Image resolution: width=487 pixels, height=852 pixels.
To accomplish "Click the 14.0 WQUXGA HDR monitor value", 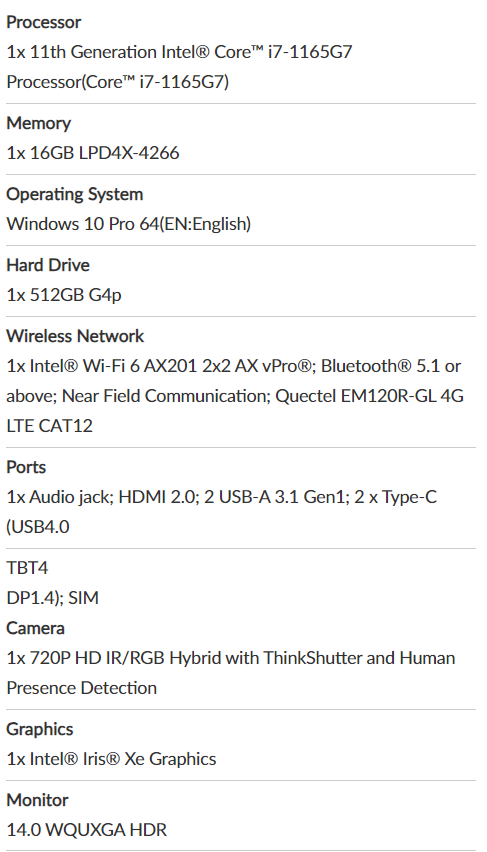I will [x=87, y=830].
